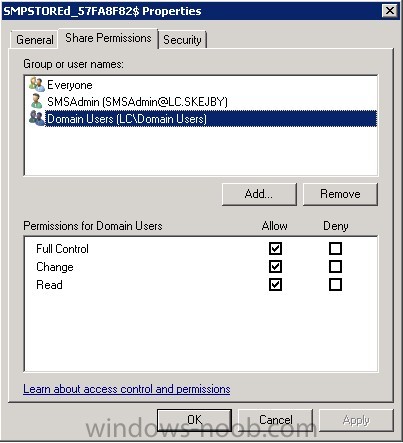Remove the selected group with Remove
The image size is (403, 443).
pos(340,194)
